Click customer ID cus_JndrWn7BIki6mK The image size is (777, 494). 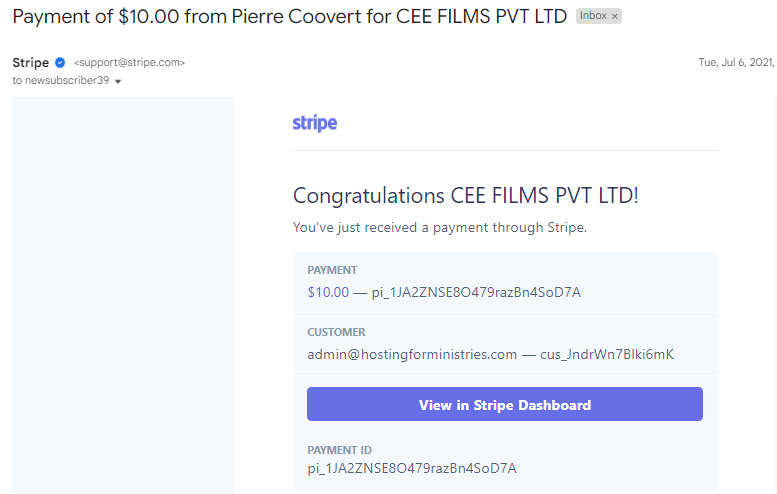607,354
